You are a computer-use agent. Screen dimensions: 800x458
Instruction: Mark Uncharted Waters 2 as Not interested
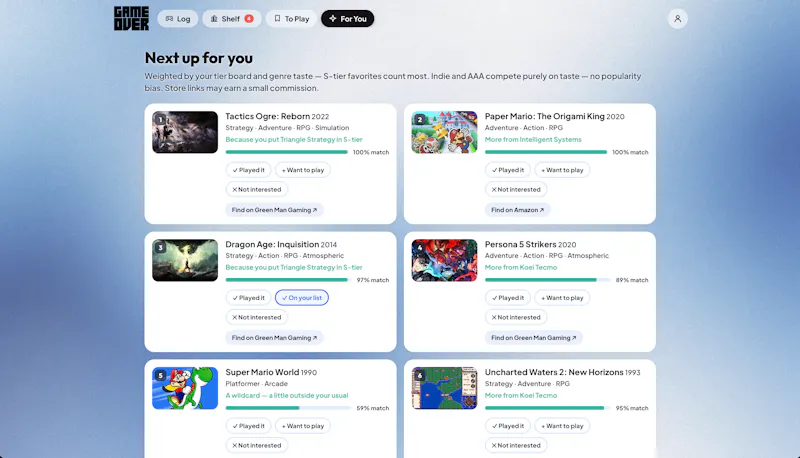516,445
